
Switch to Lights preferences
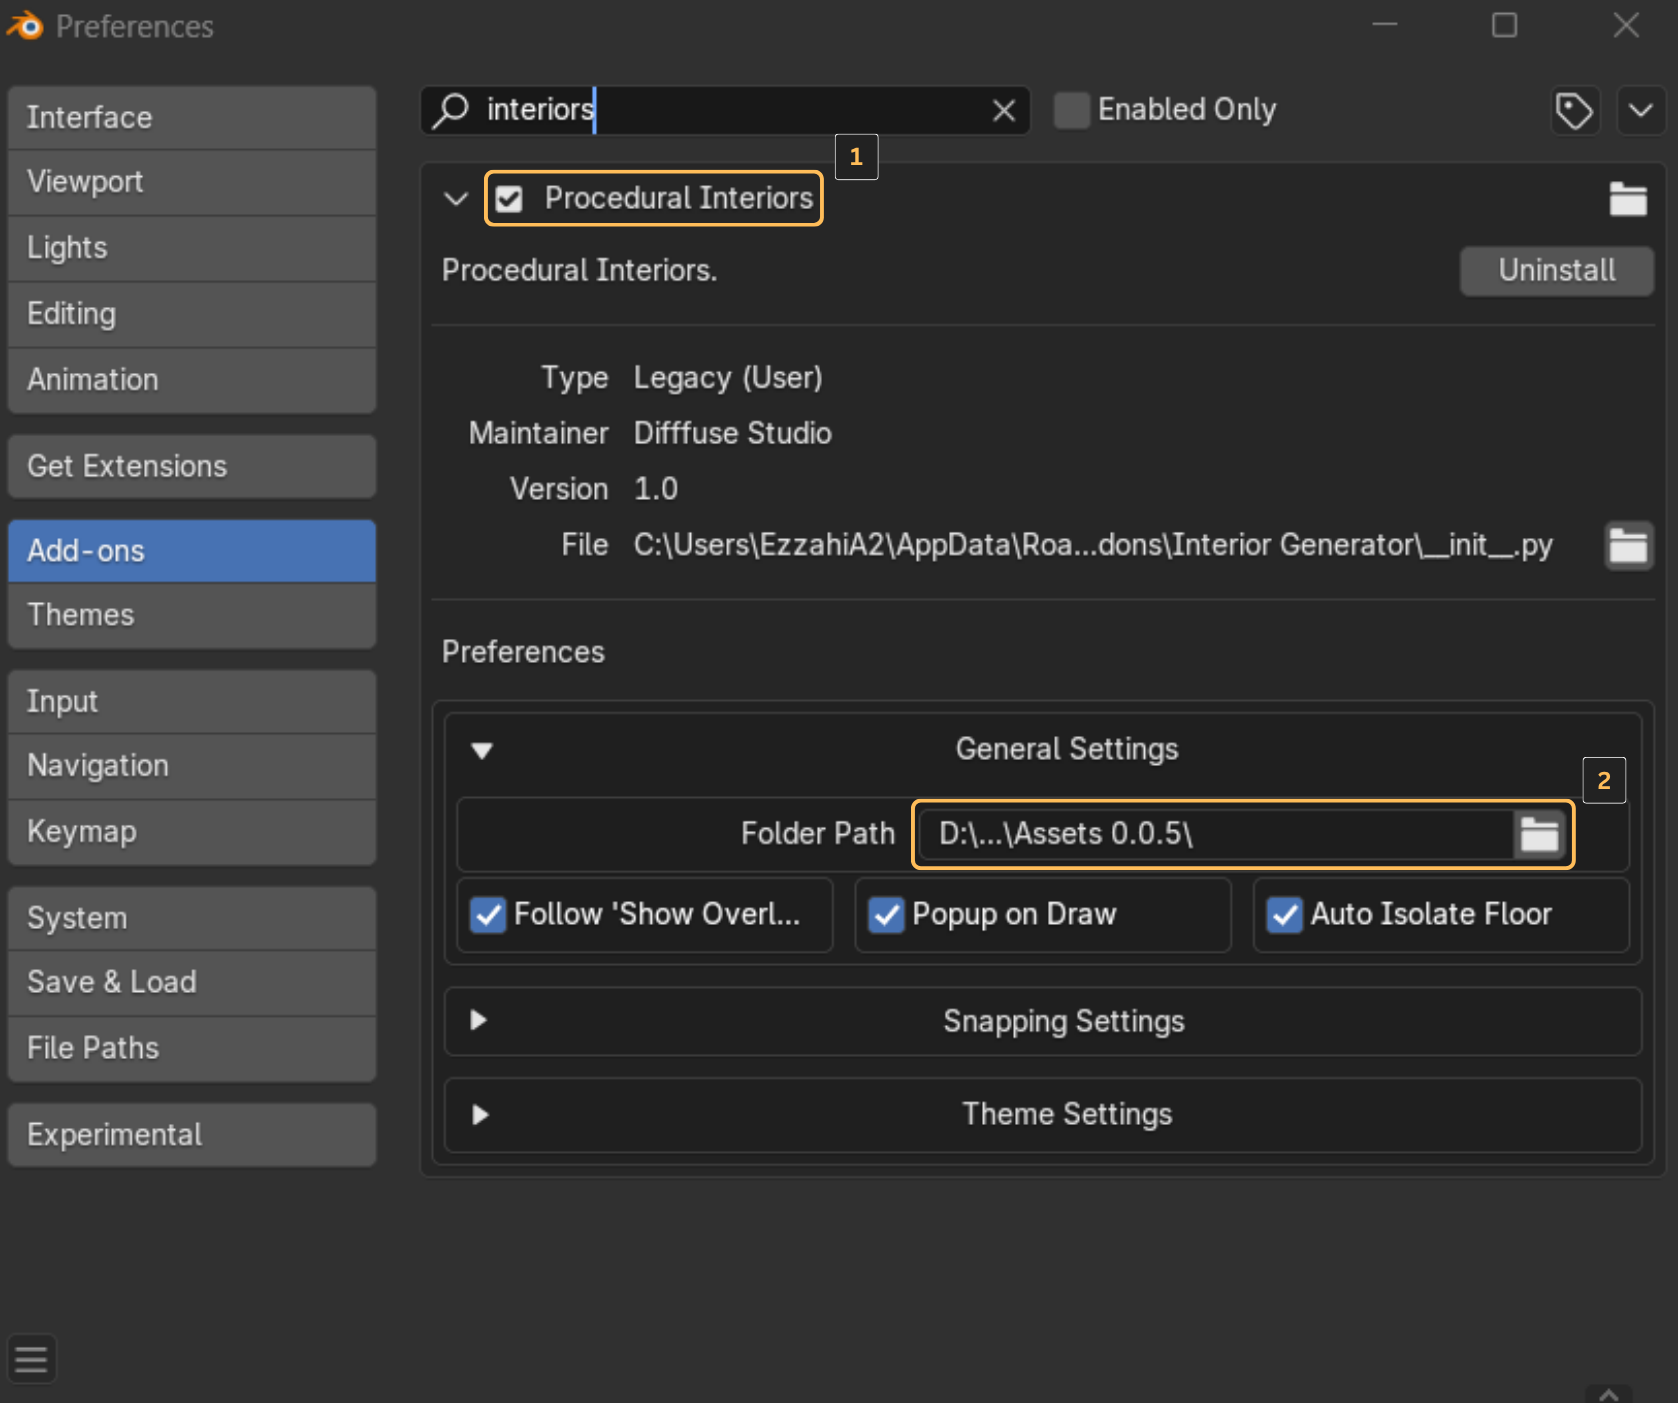[192, 248]
